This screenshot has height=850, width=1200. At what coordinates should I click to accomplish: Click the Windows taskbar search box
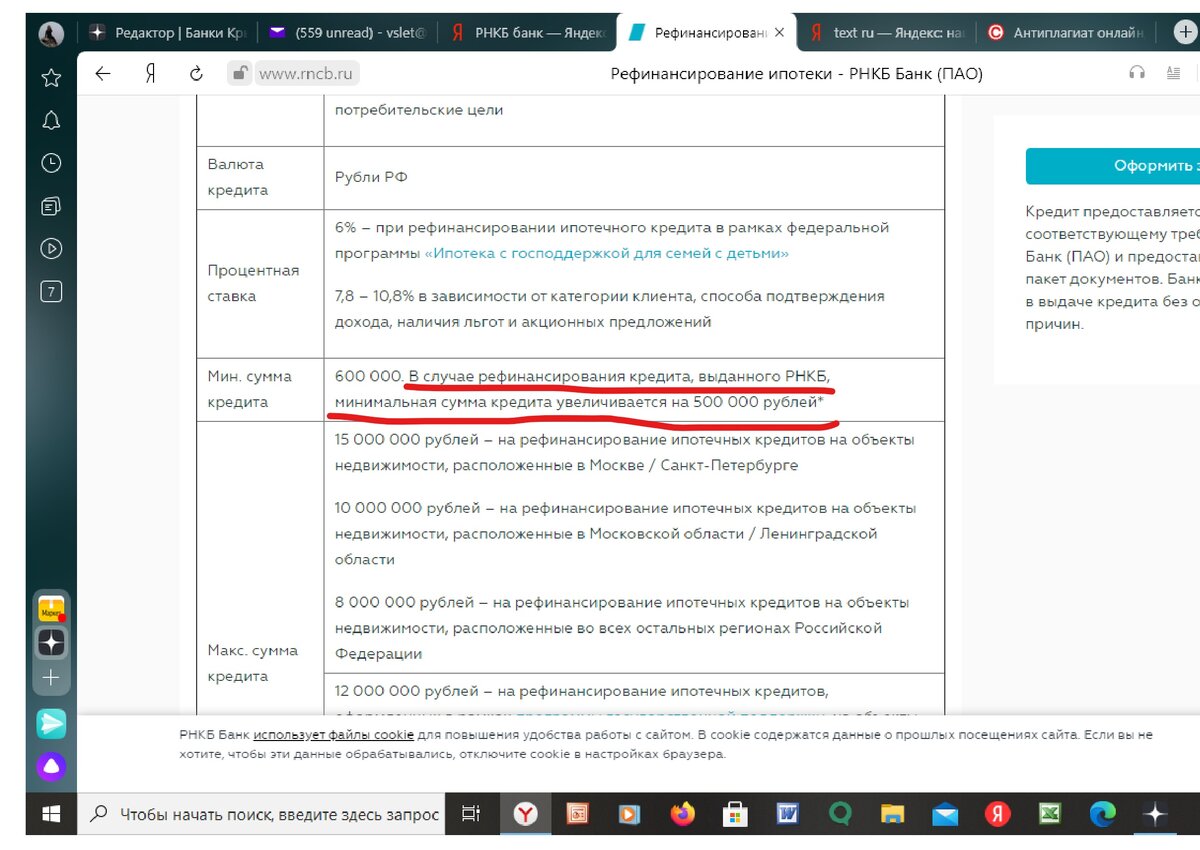click(260, 814)
